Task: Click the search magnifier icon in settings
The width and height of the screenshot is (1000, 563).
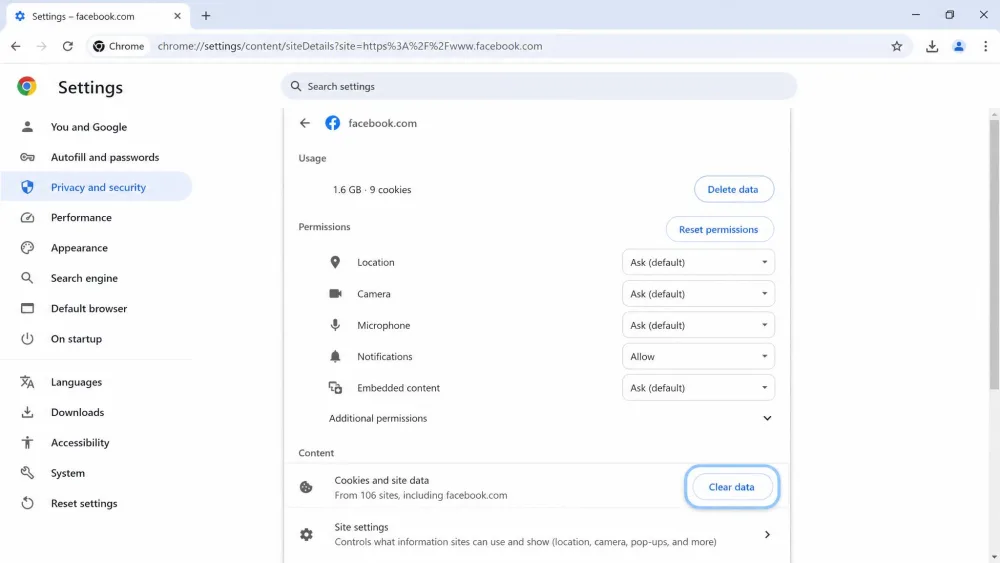Action: pyautogui.click(x=295, y=86)
